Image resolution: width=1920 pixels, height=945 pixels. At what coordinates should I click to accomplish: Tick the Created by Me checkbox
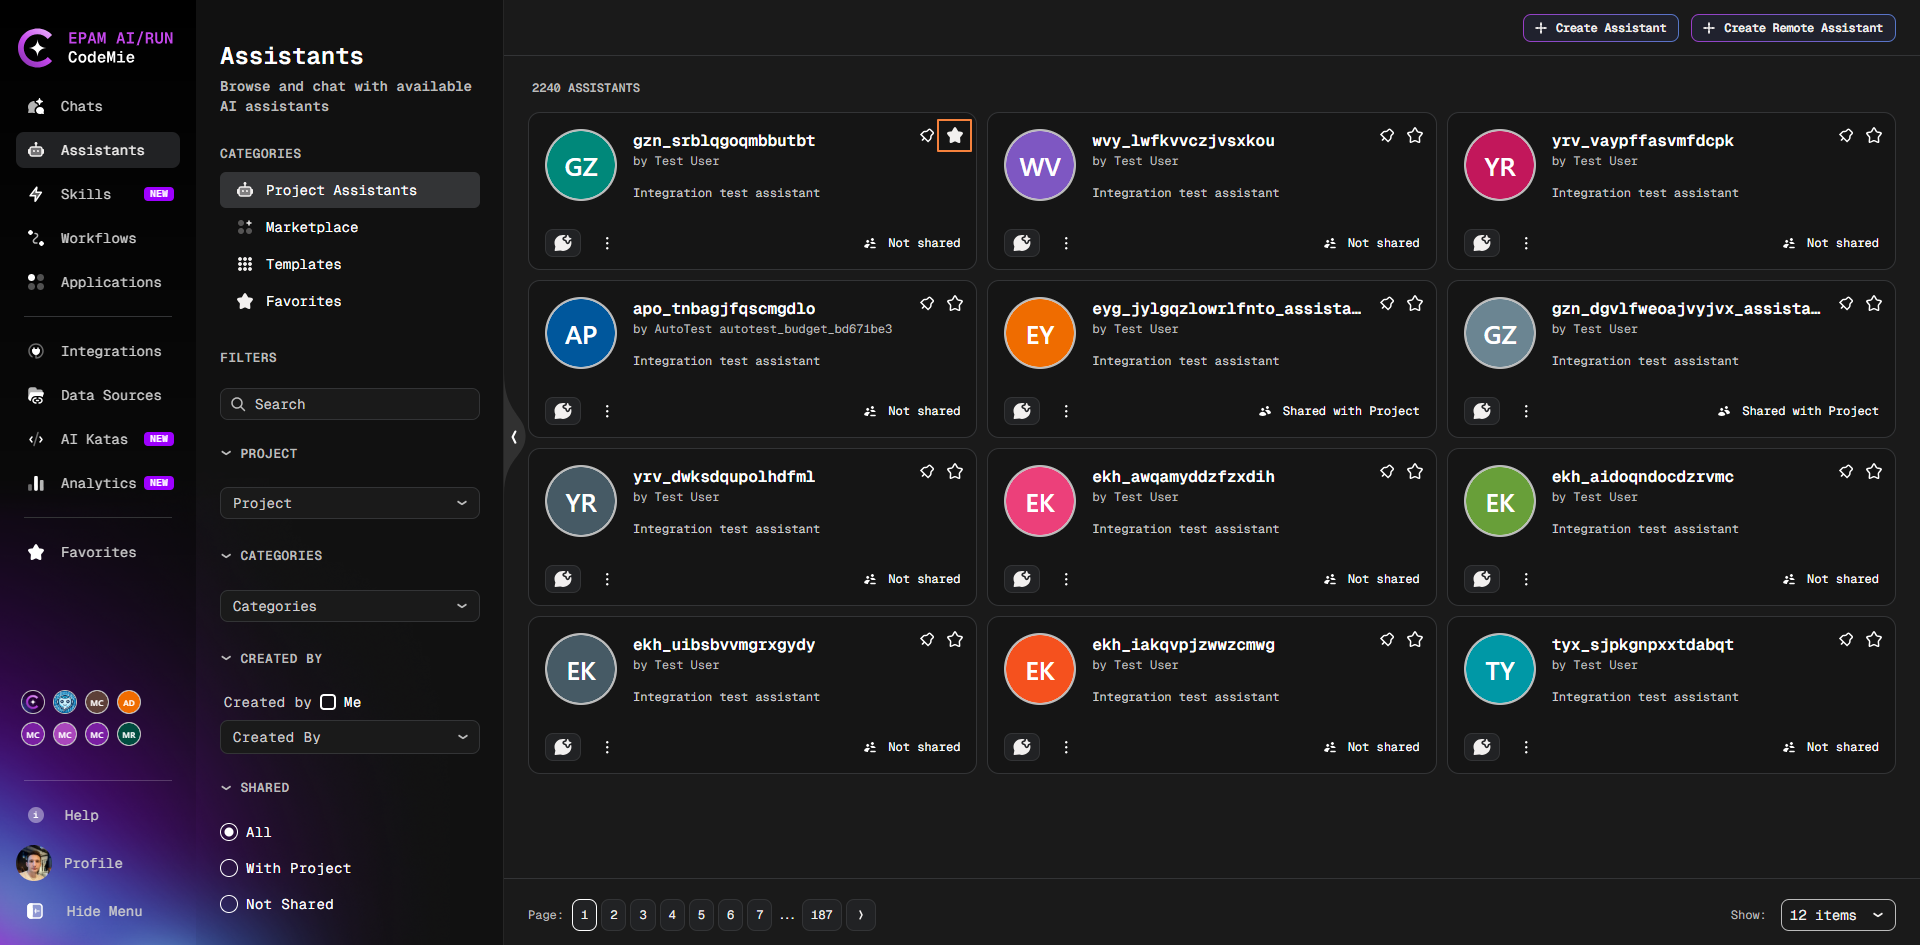pyautogui.click(x=328, y=702)
